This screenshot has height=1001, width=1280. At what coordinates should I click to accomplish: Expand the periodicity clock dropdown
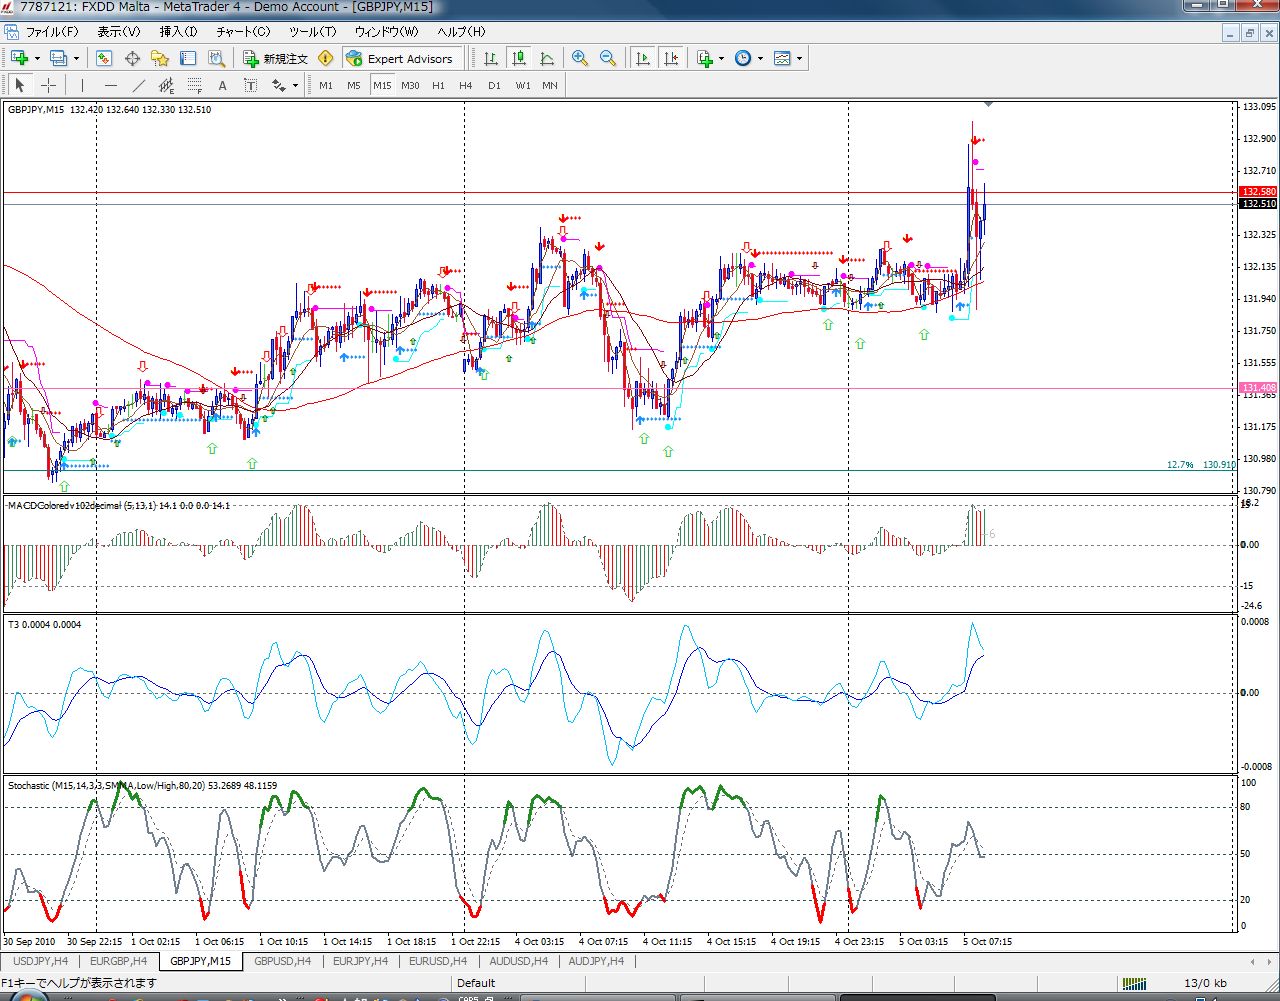(760, 59)
